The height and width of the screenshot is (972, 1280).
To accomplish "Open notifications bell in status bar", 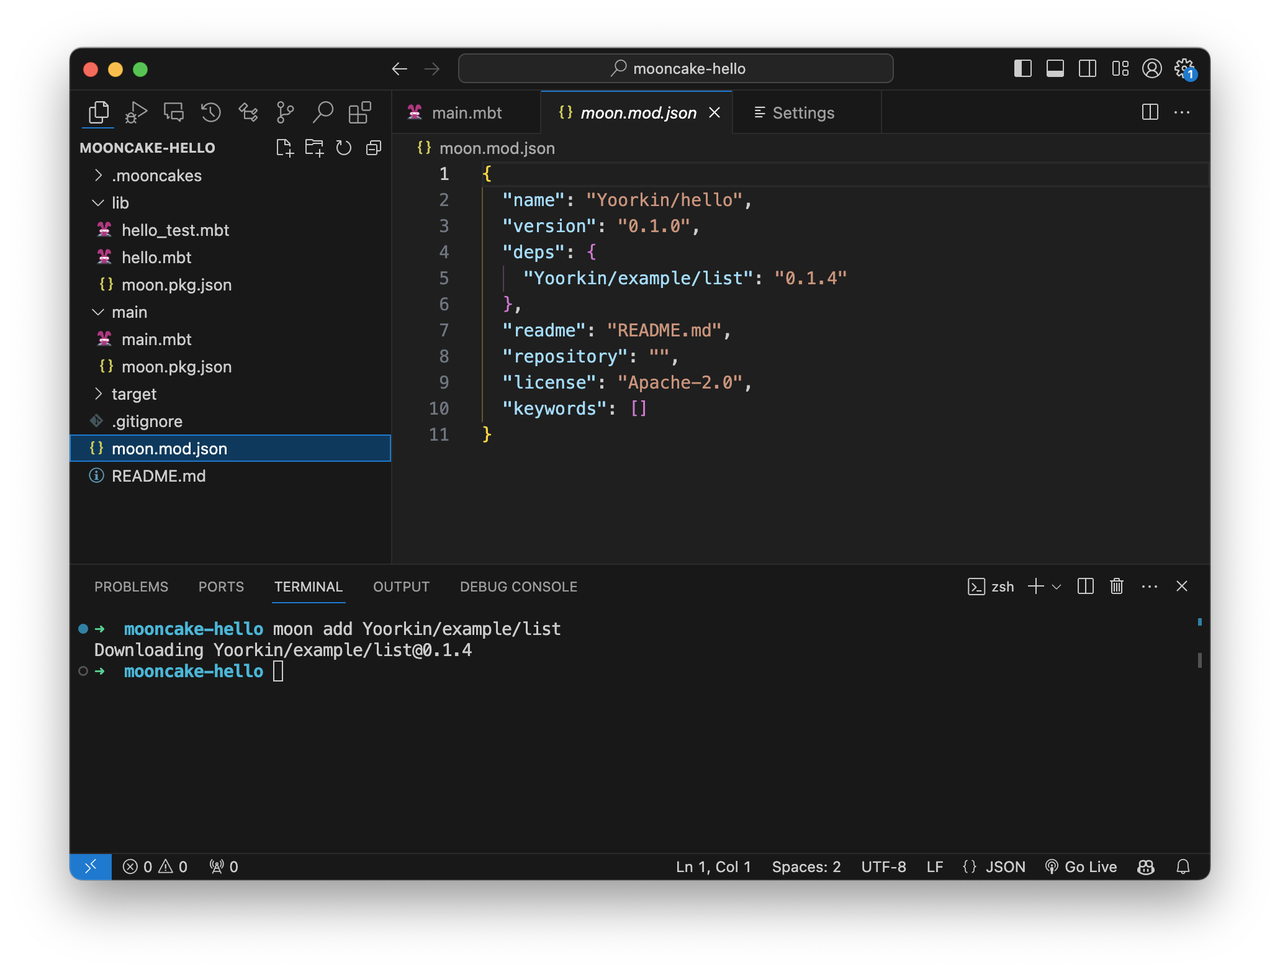I will coord(1183,867).
